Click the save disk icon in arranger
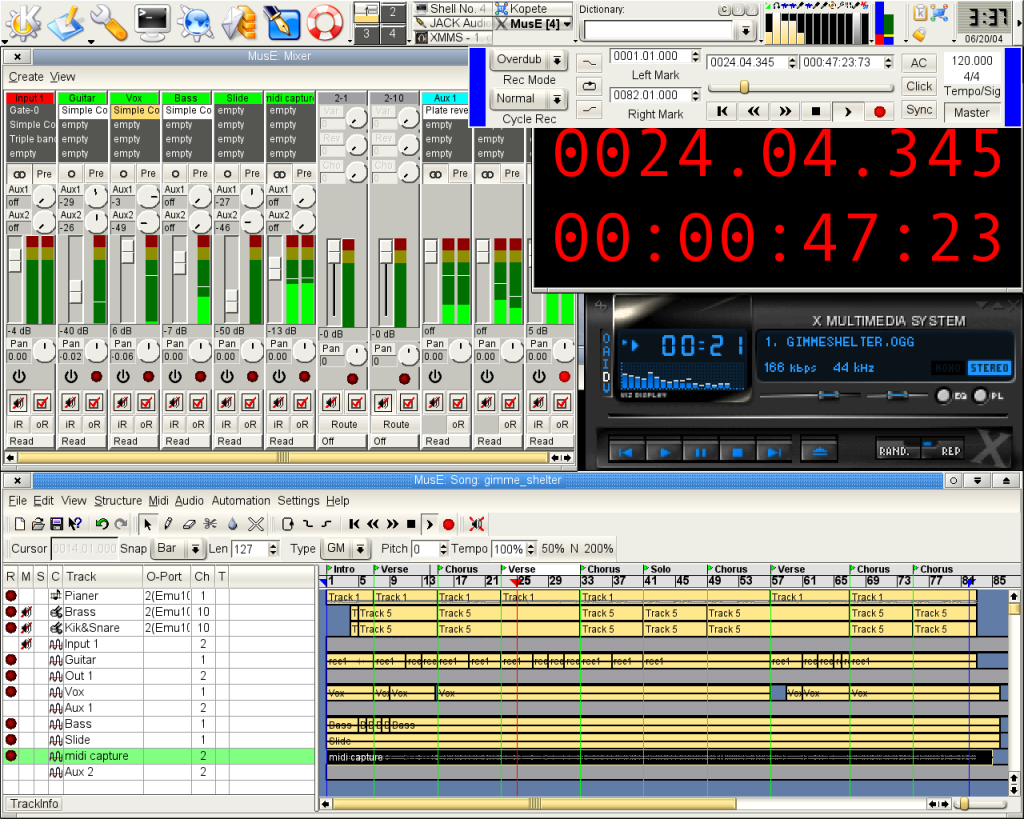 (57, 523)
